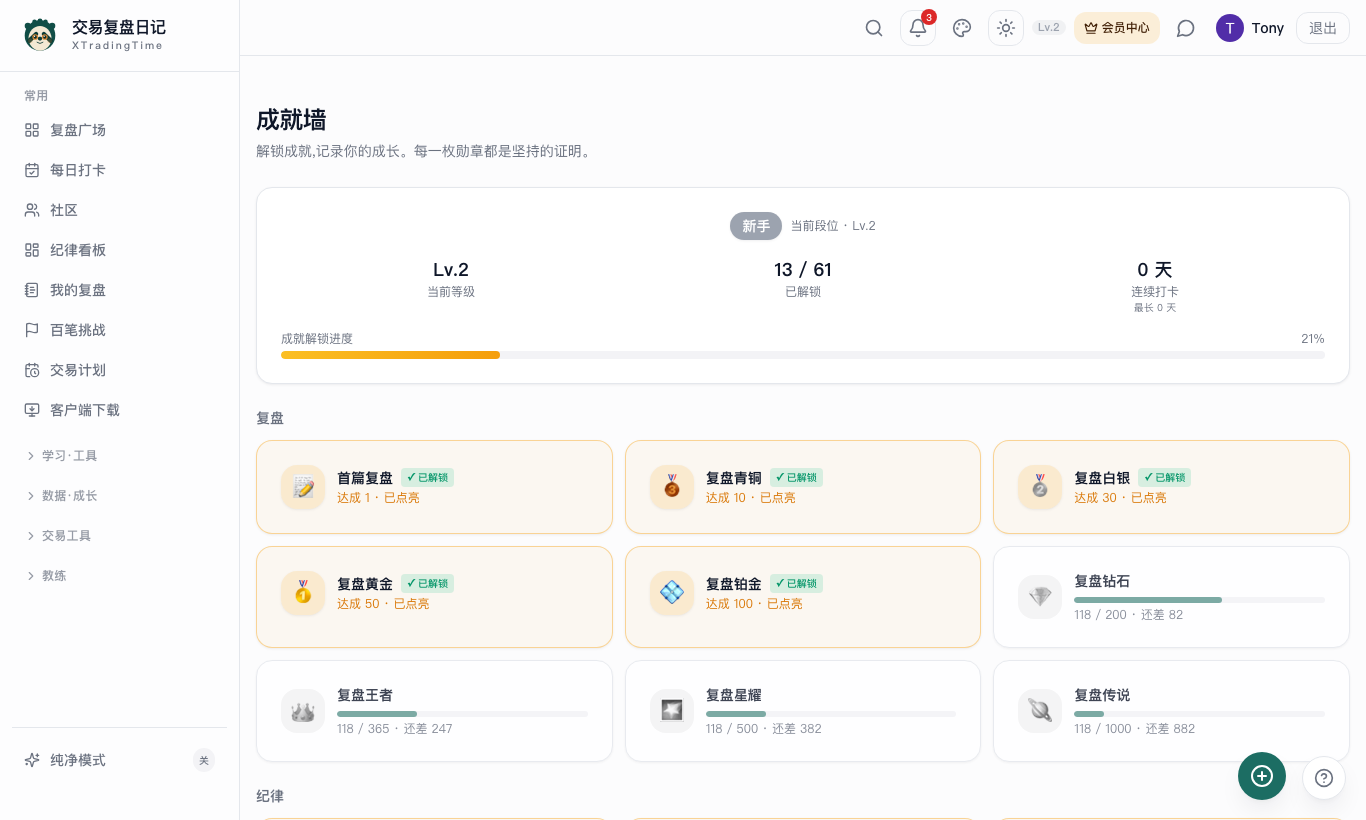Click the 复盘星耀 star icon
This screenshot has height=820, width=1366.
672,711
